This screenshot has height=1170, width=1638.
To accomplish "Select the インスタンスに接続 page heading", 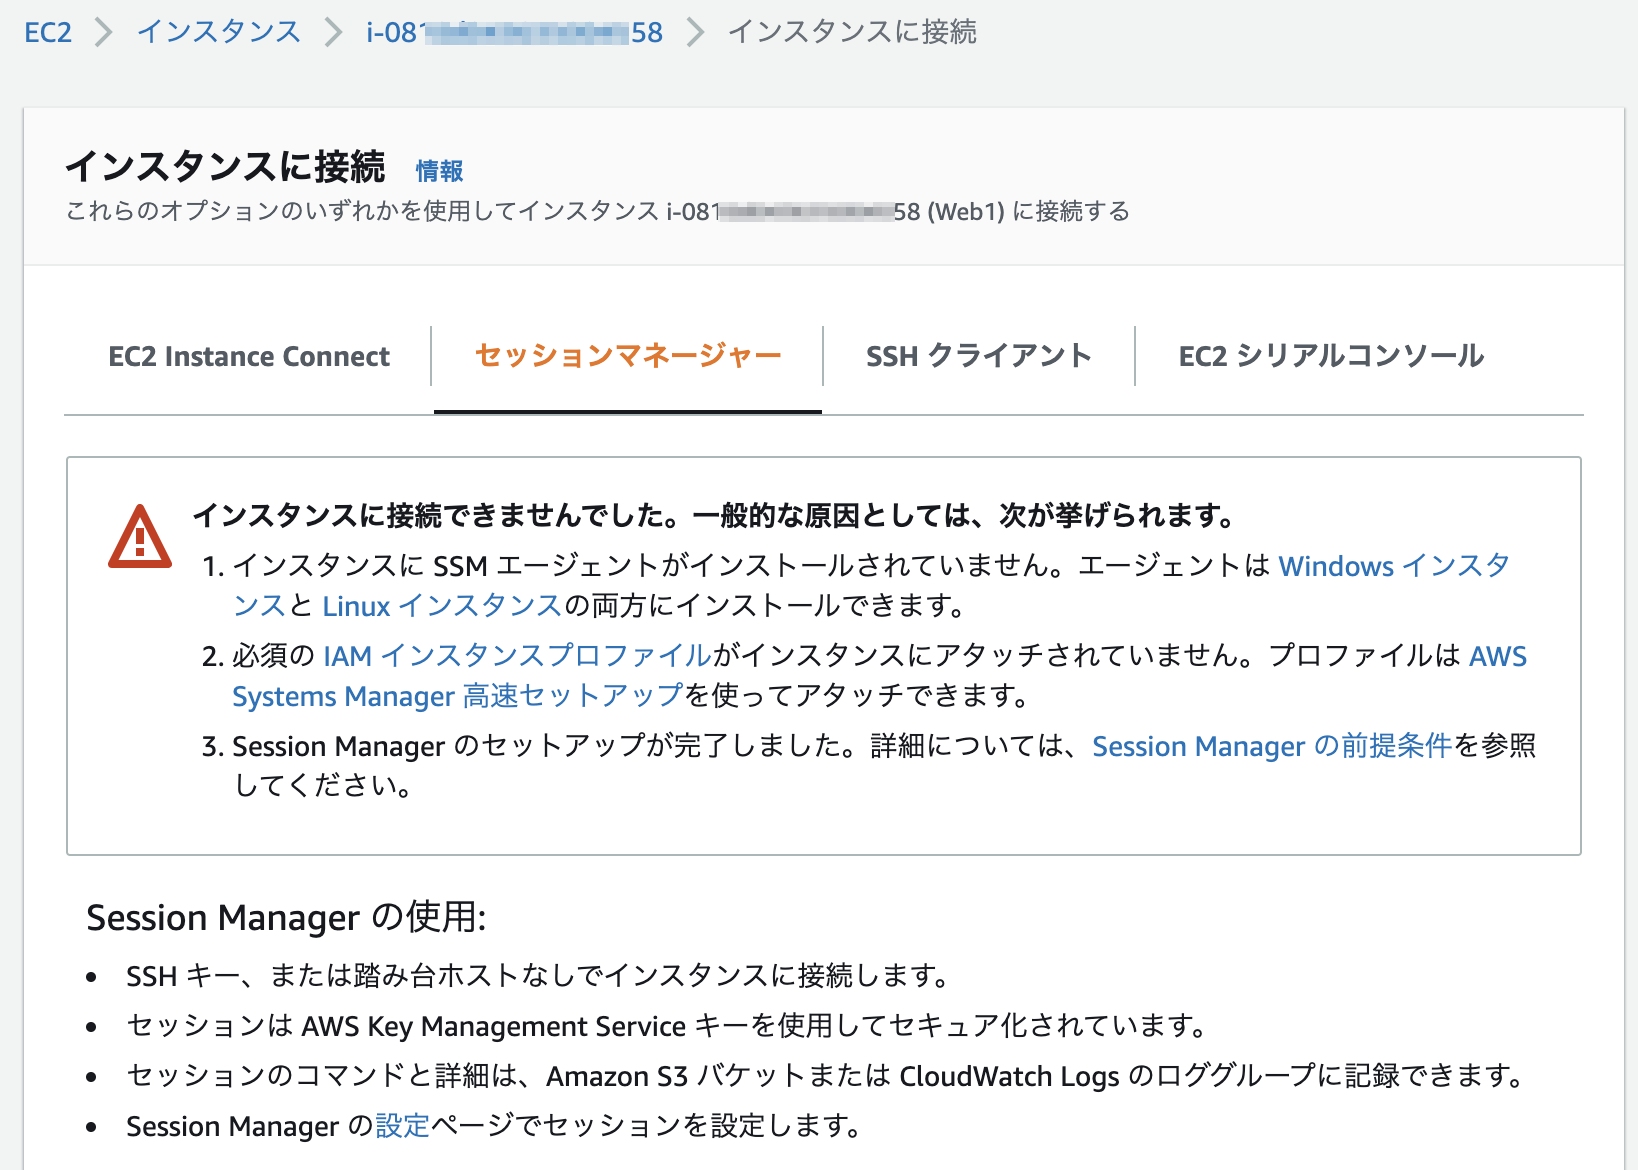I will click(x=225, y=168).
